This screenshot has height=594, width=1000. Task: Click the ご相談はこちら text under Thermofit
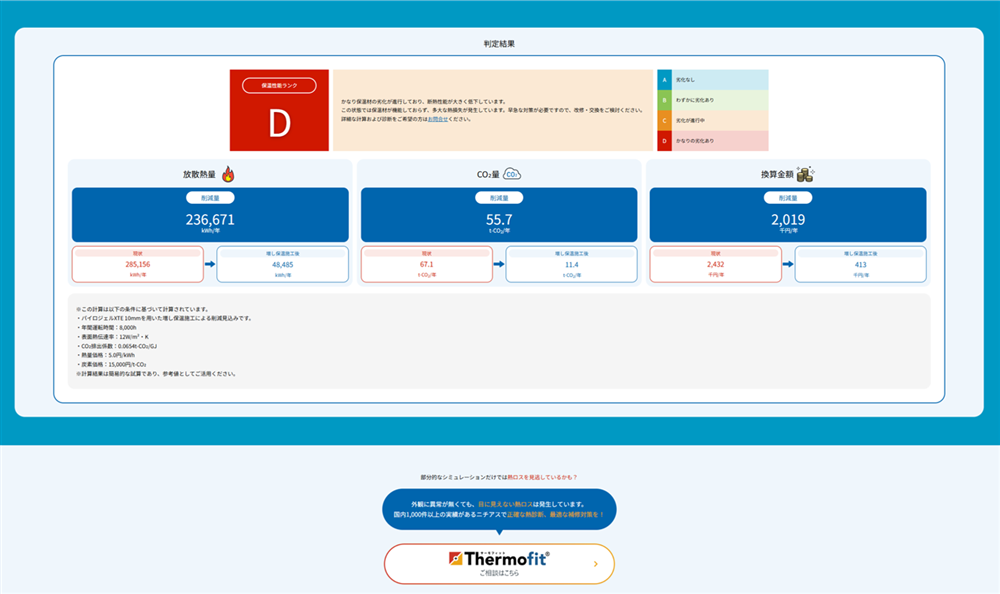point(499,574)
